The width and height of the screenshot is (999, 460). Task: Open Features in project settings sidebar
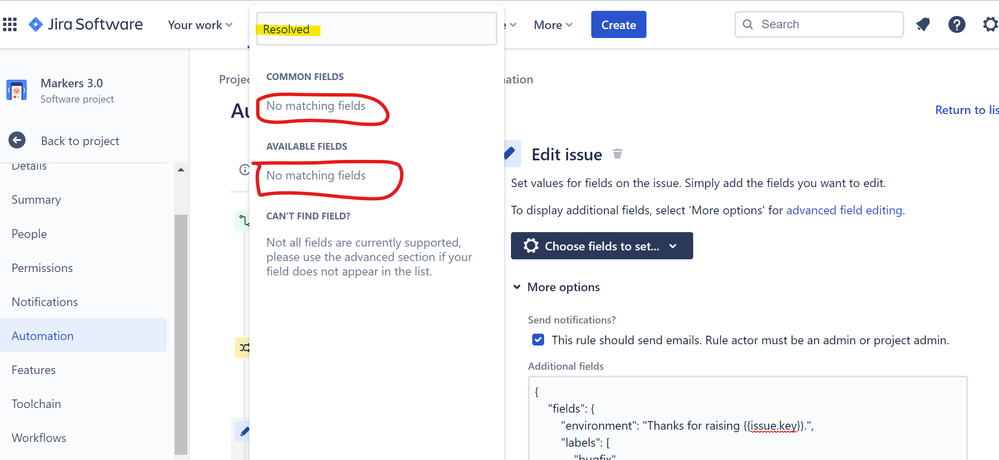pyautogui.click(x=33, y=370)
